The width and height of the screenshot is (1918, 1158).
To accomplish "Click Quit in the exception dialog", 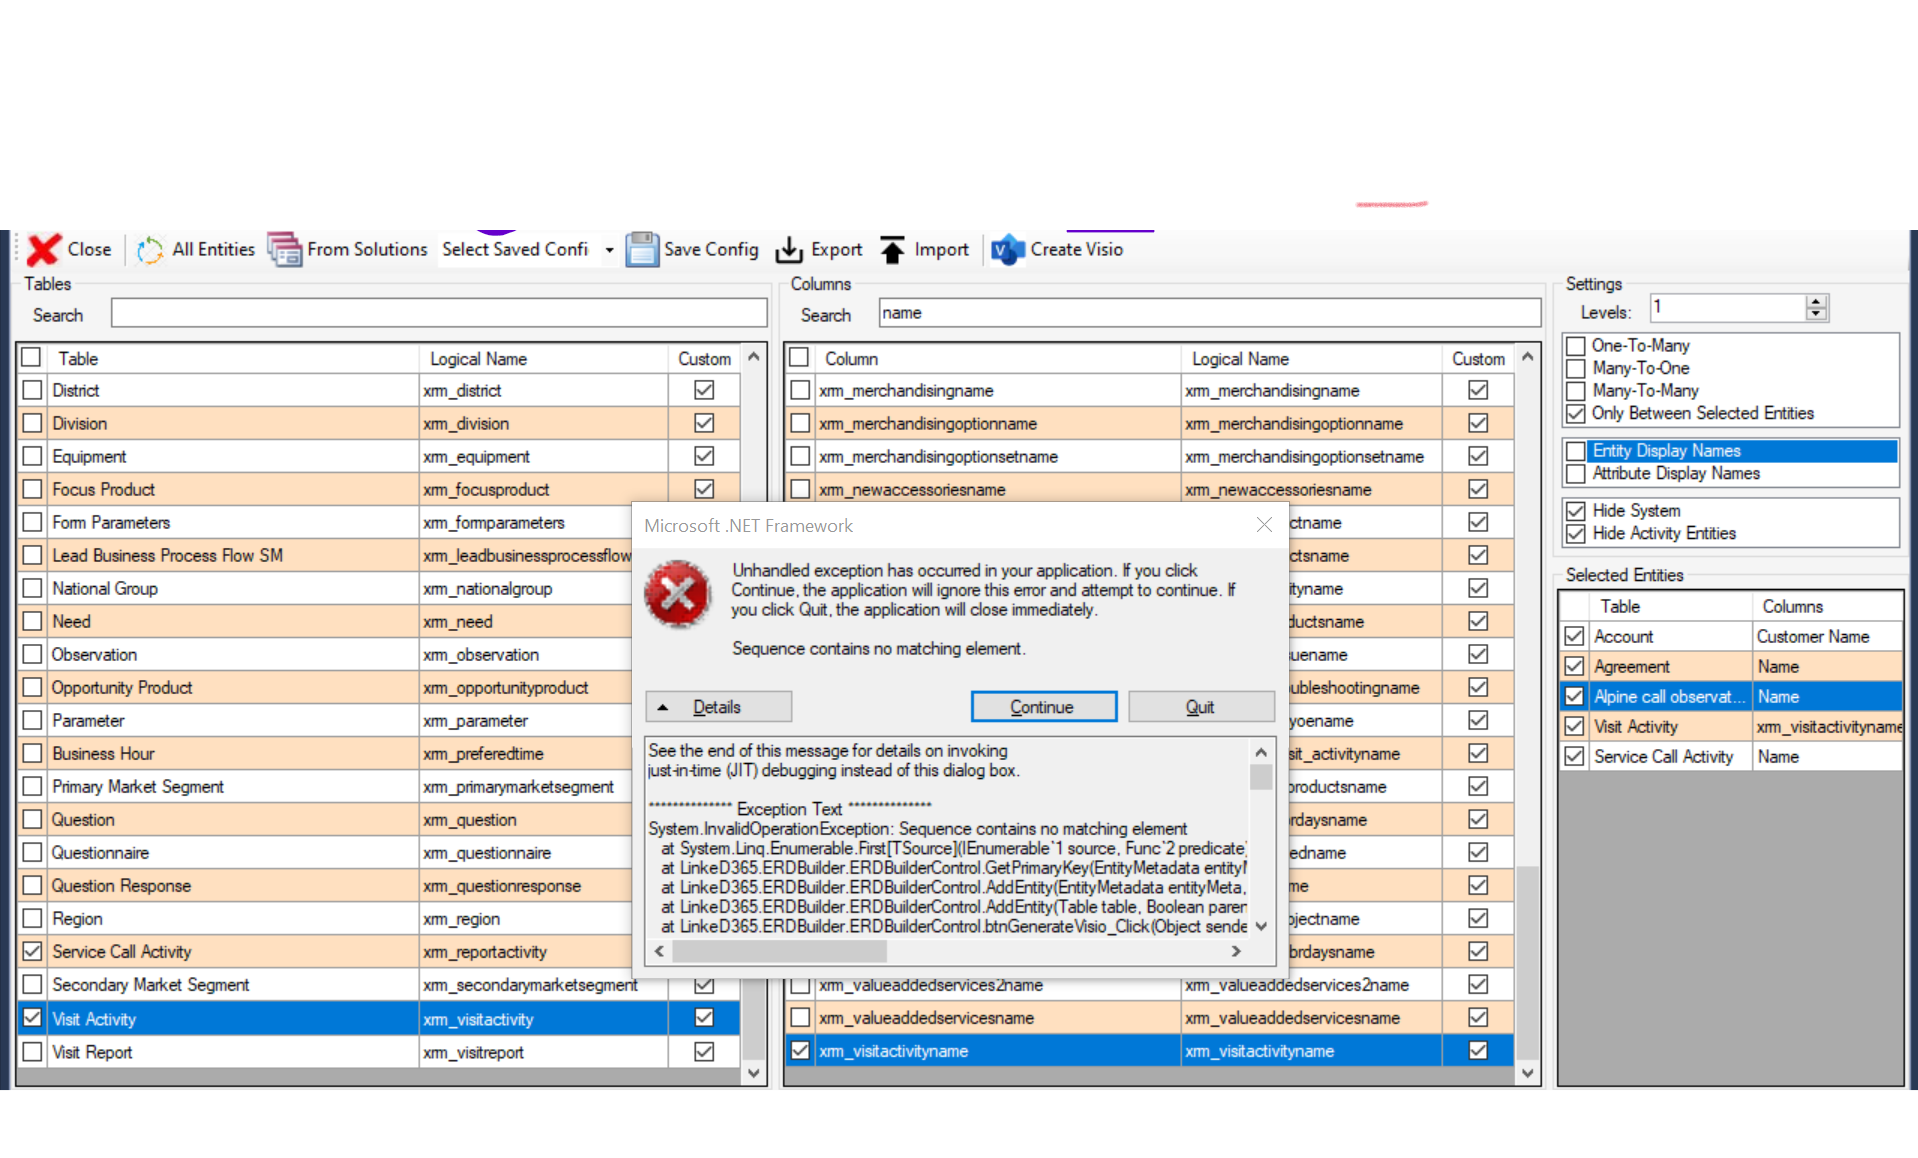I will pyautogui.click(x=1200, y=707).
